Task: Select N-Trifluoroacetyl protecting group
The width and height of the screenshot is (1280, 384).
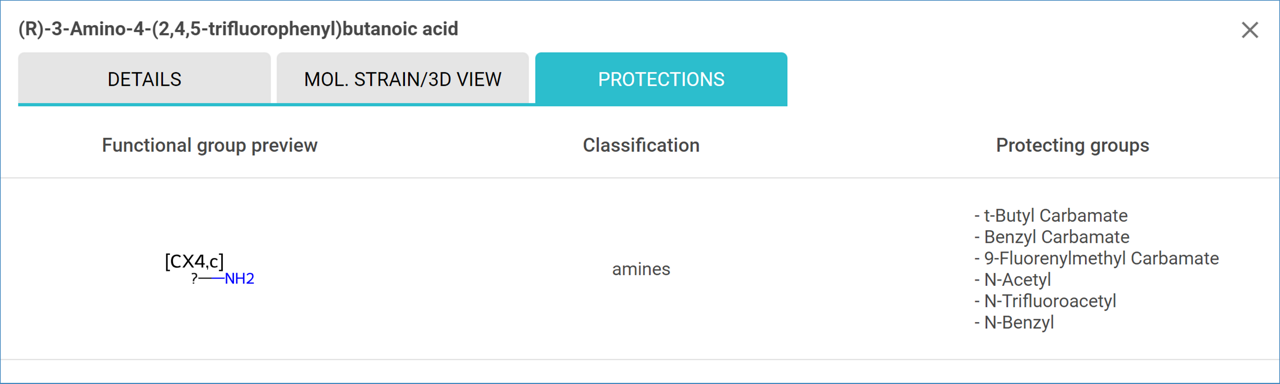Action: 1045,301
